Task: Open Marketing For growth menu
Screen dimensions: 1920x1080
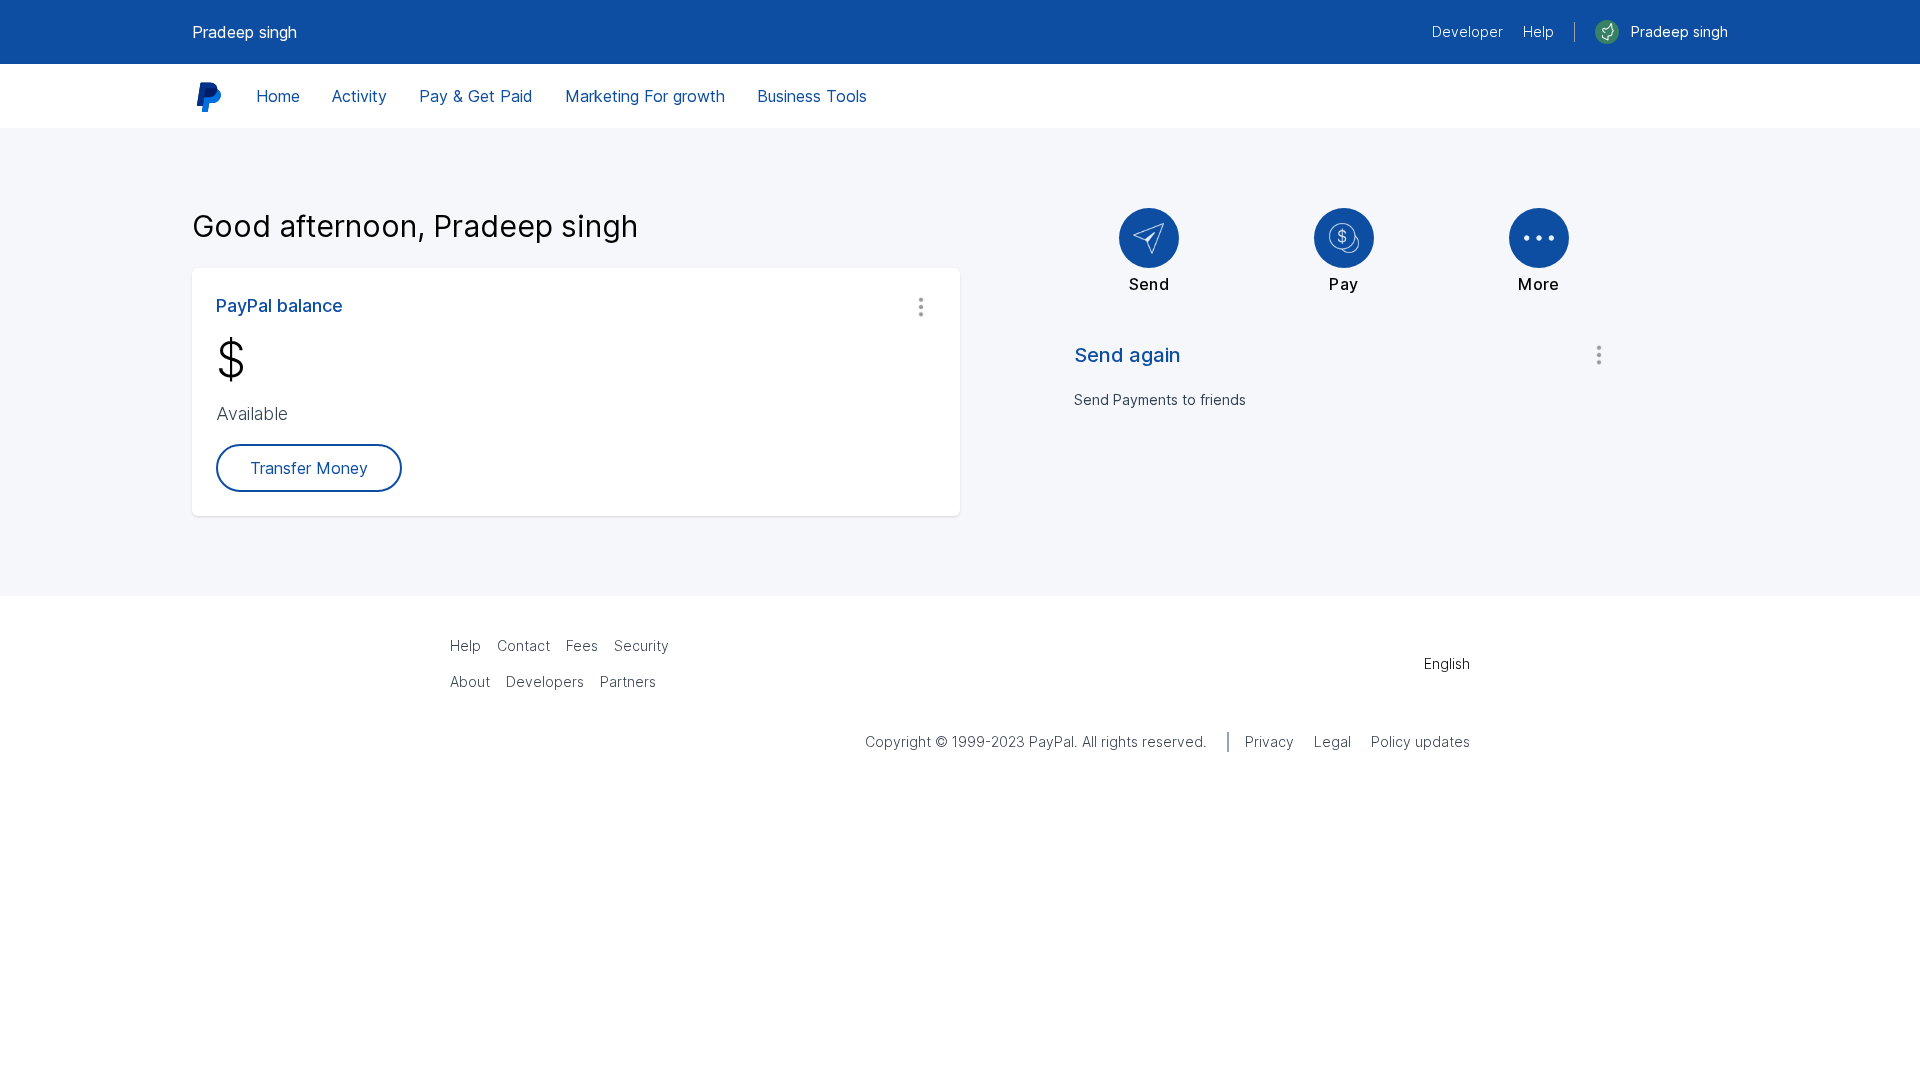Action: pyautogui.click(x=645, y=96)
